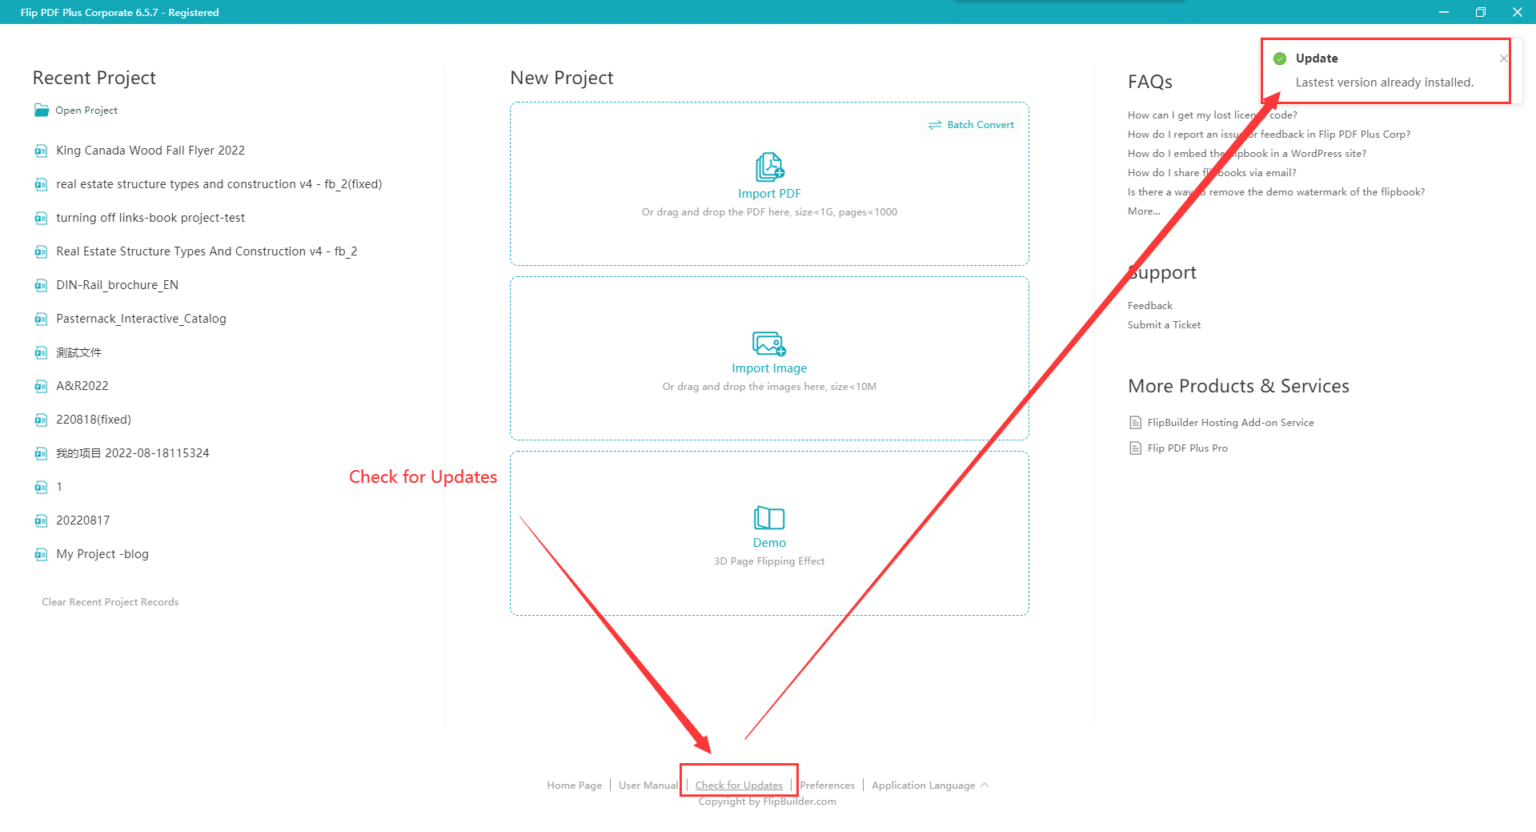Click the Import Image icon
Screen dimensions: 1536x832
click(x=769, y=343)
